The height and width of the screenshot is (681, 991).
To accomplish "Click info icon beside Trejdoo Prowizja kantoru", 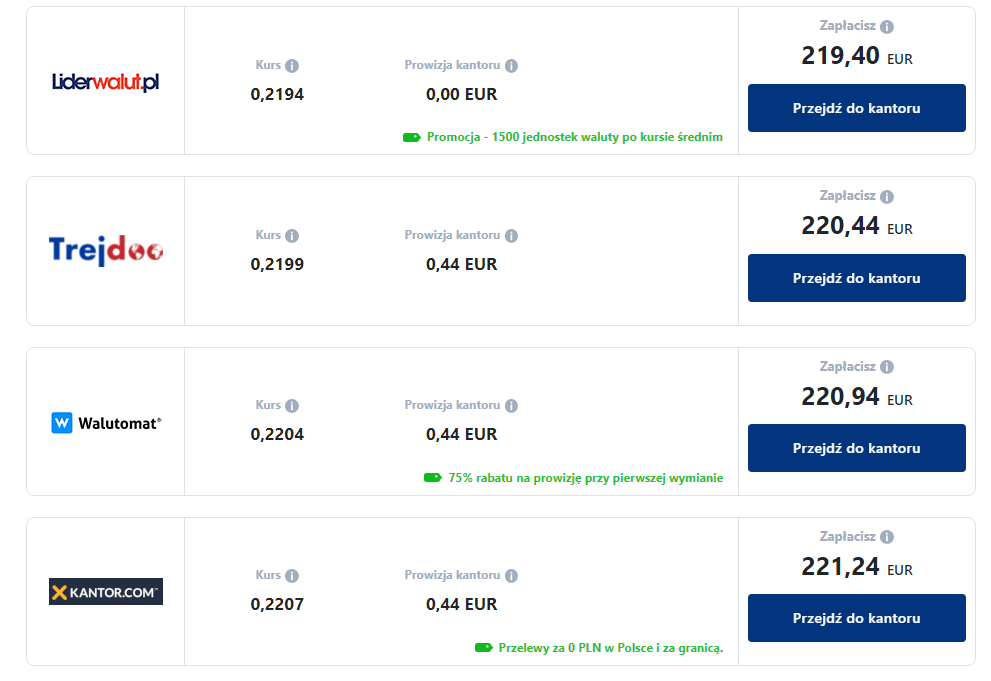I will [x=511, y=236].
